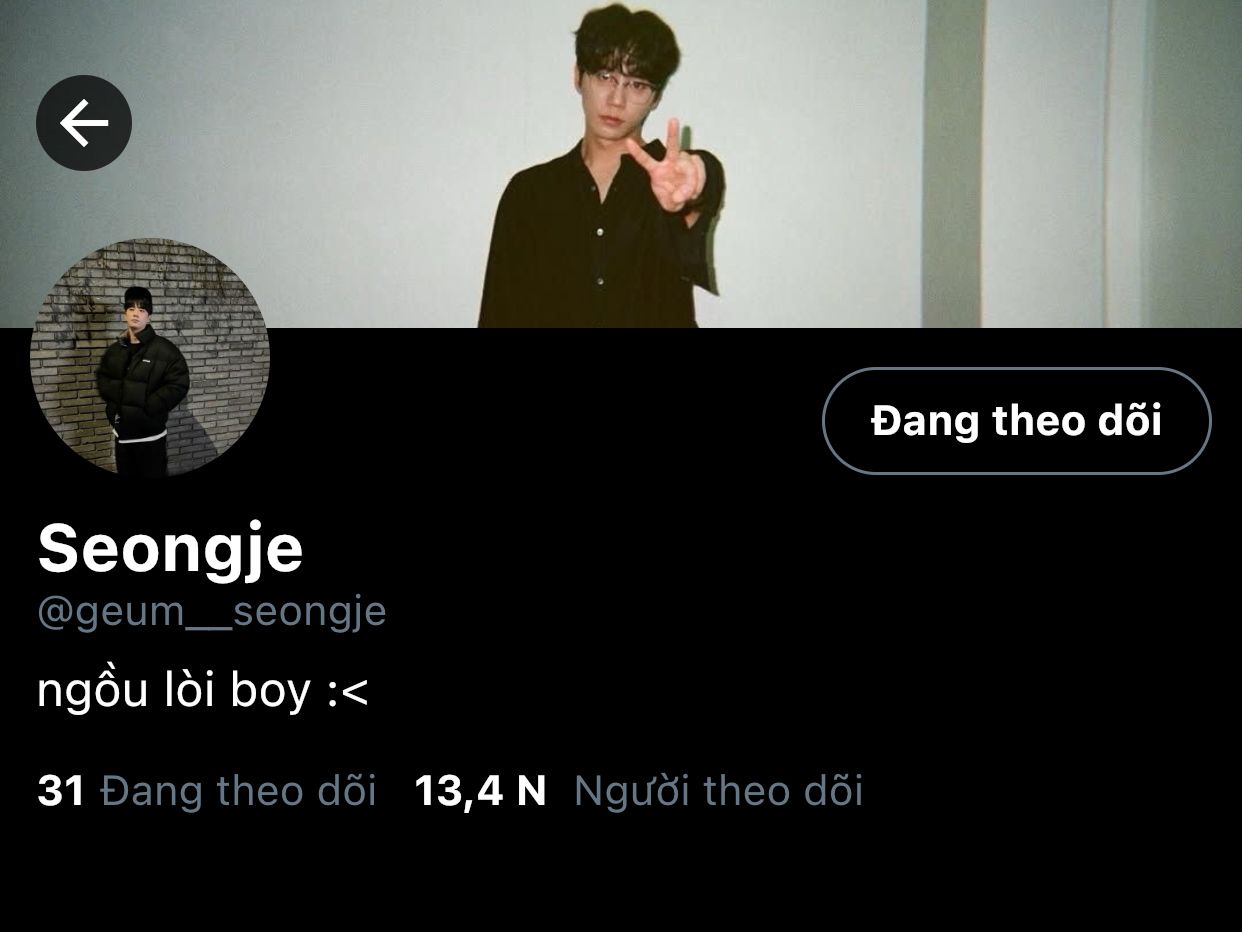The height and width of the screenshot is (932, 1242).
Task: Open the 31 Đang theo dõi list
Action: click(207, 791)
